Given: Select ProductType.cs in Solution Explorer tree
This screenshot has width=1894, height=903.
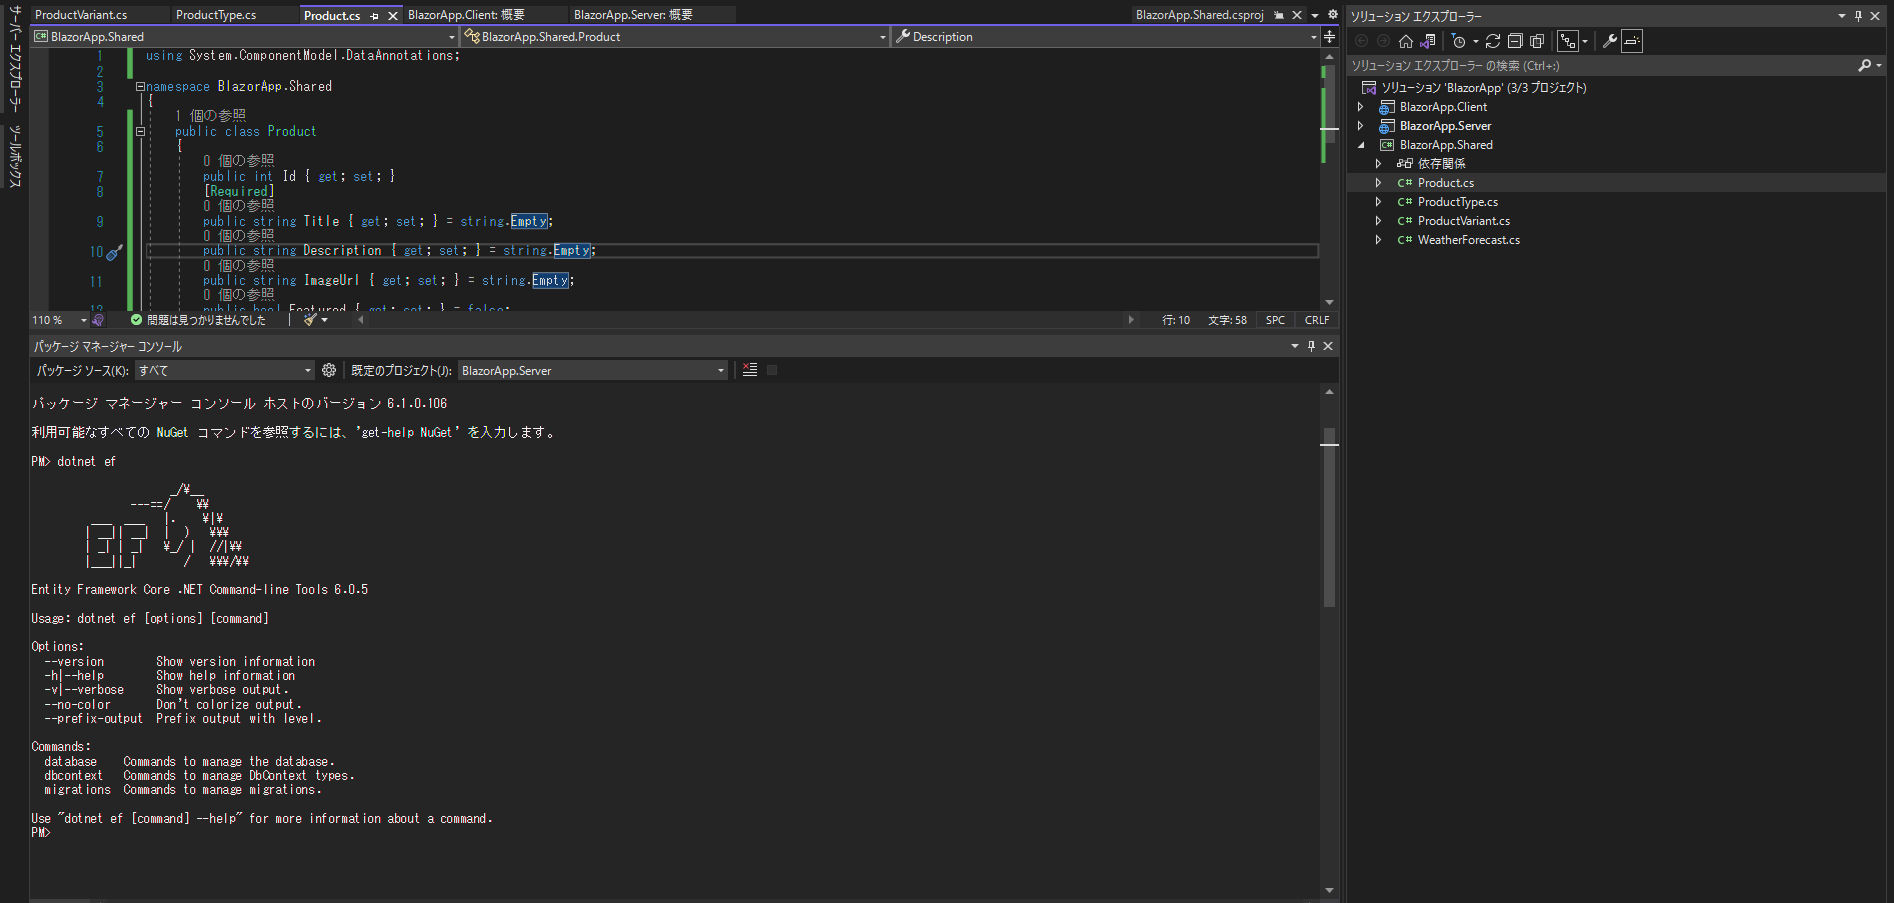Looking at the screenshot, I should tap(1458, 202).
